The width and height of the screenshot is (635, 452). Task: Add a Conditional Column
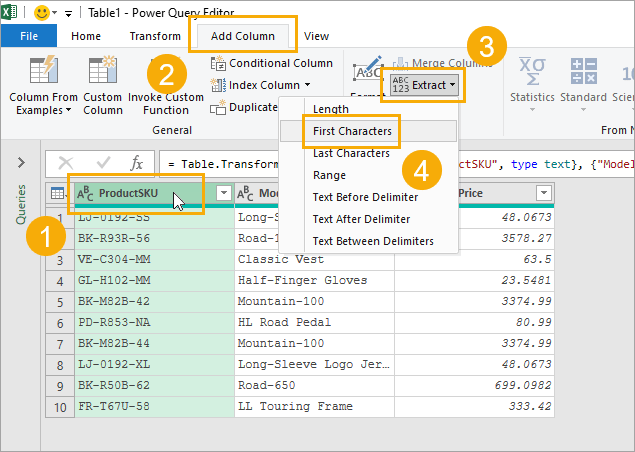[x=272, y=63]
